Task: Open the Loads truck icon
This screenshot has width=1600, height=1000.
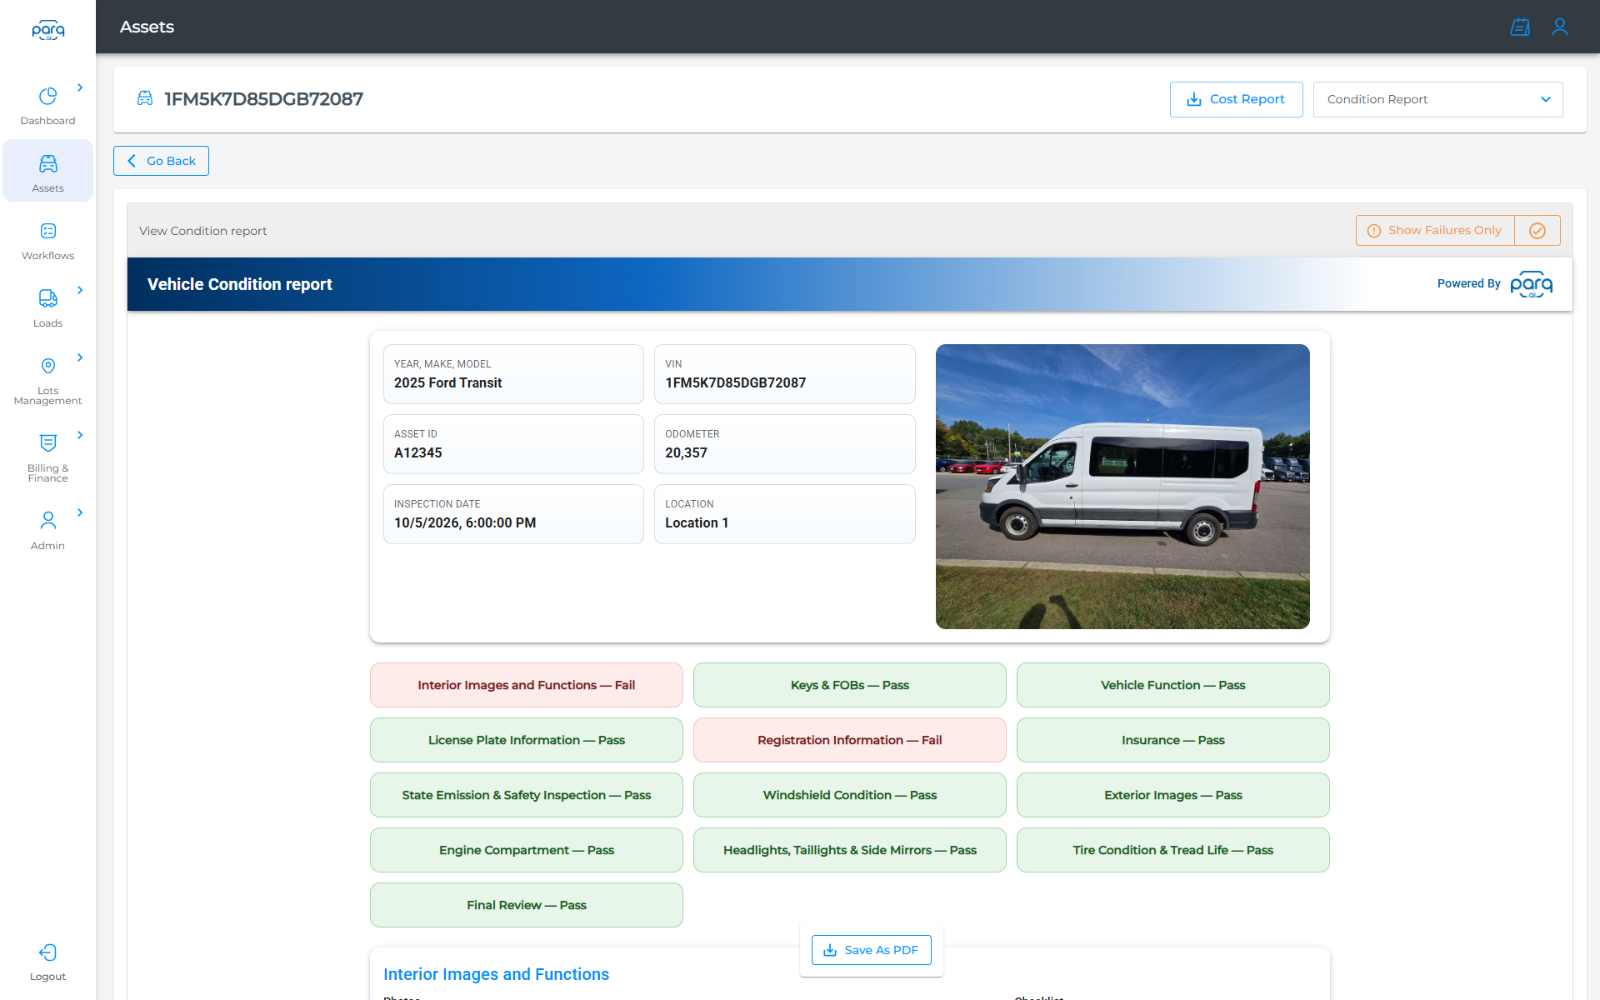Action: 48,298
